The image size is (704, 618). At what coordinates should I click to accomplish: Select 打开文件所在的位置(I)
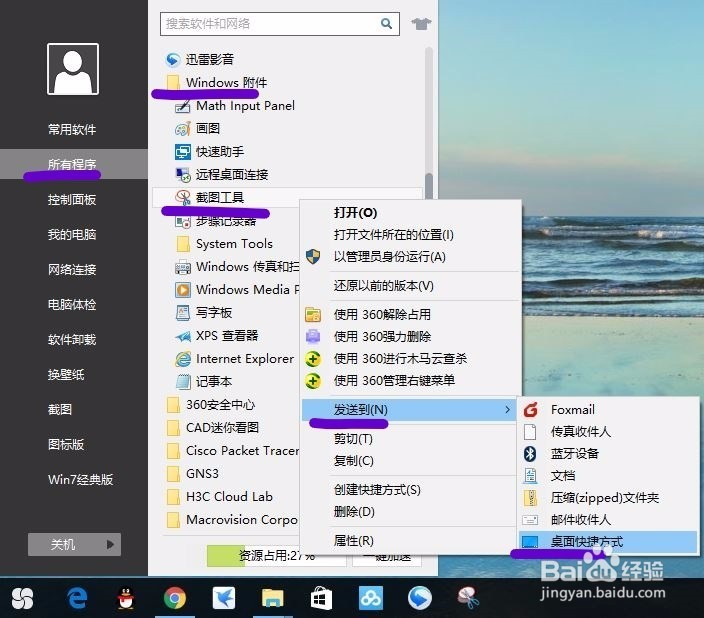393,234
